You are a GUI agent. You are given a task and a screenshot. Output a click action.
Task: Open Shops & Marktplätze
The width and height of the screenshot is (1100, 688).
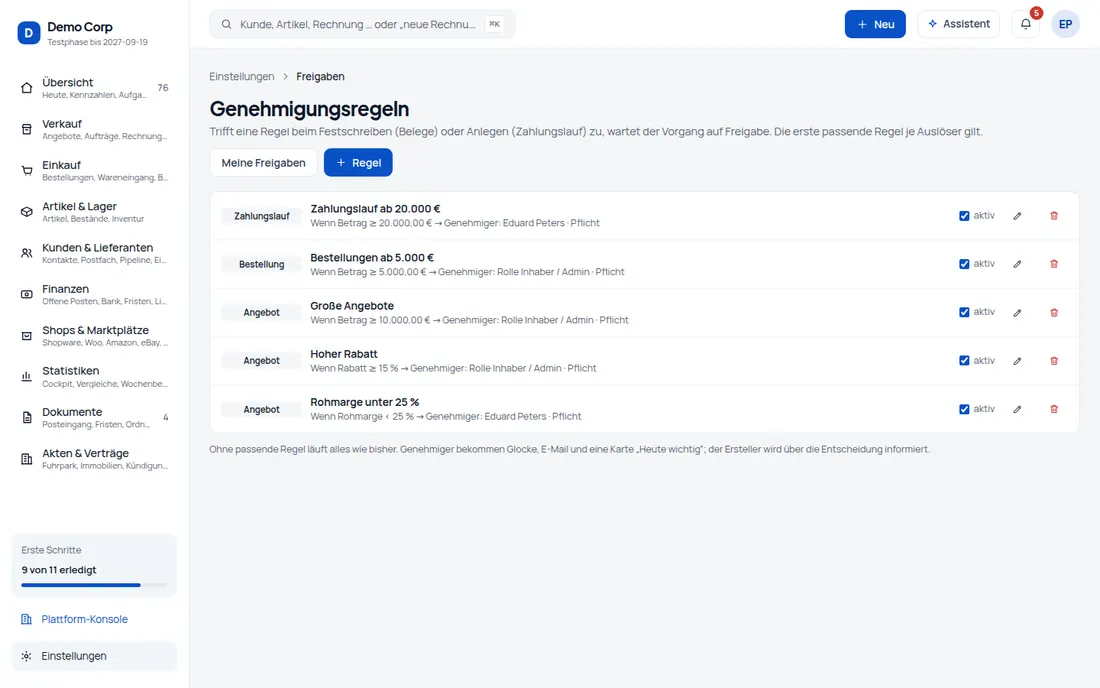click(x=94, y=336)
